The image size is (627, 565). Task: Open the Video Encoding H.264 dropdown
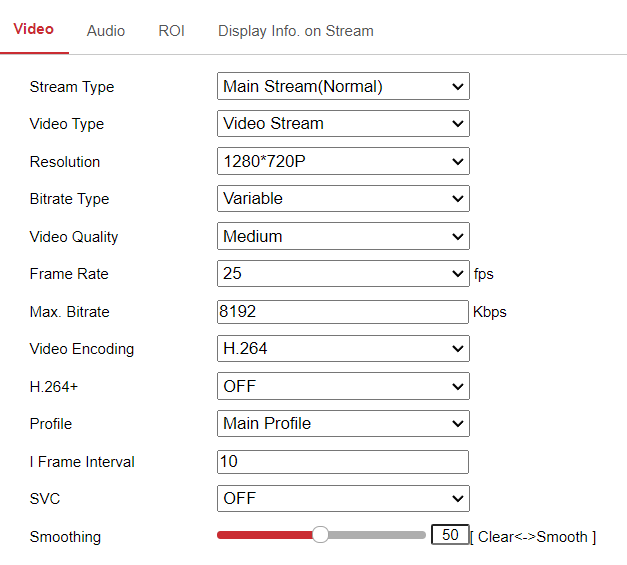pyautogui.click(x=343, y=349)
